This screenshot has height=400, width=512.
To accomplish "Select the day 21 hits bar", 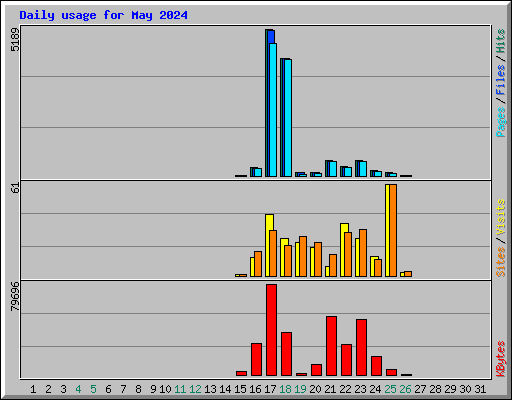I will coord(331,168).
